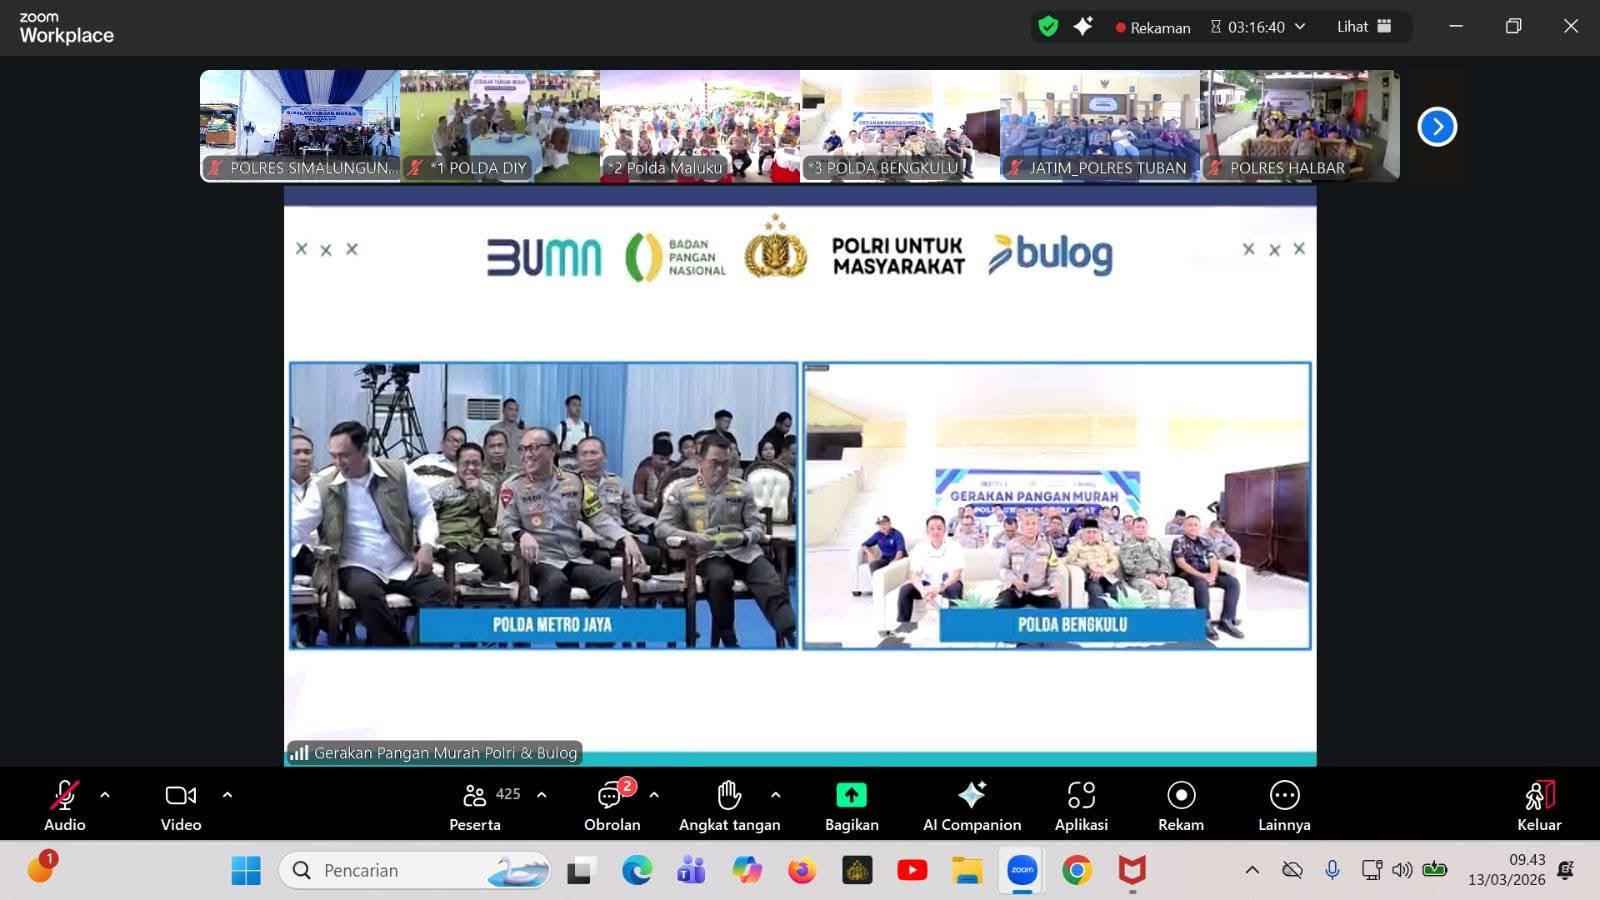Expand the meeting timer dropdown arrow
Image resolution: width=1600 pixels, height=900 pixels.
coord(1300,27)
